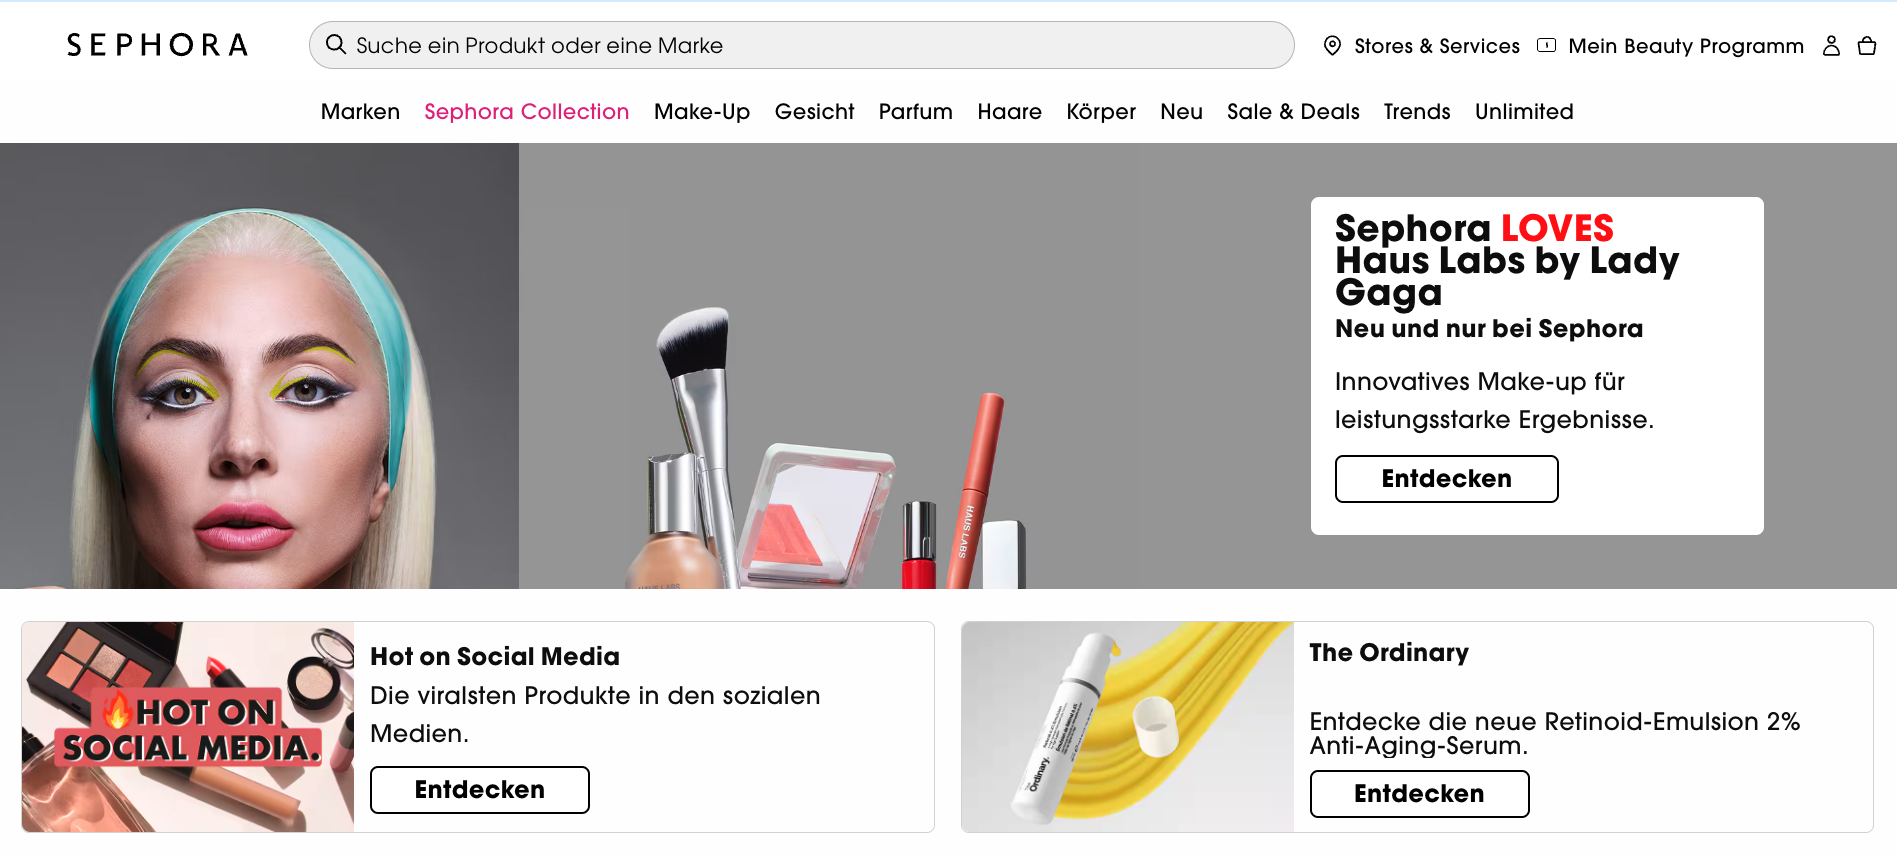The width and height of the screenshot is (1897, 857).
Task: Open the Unlimited section
Action: click(1523, 111)
